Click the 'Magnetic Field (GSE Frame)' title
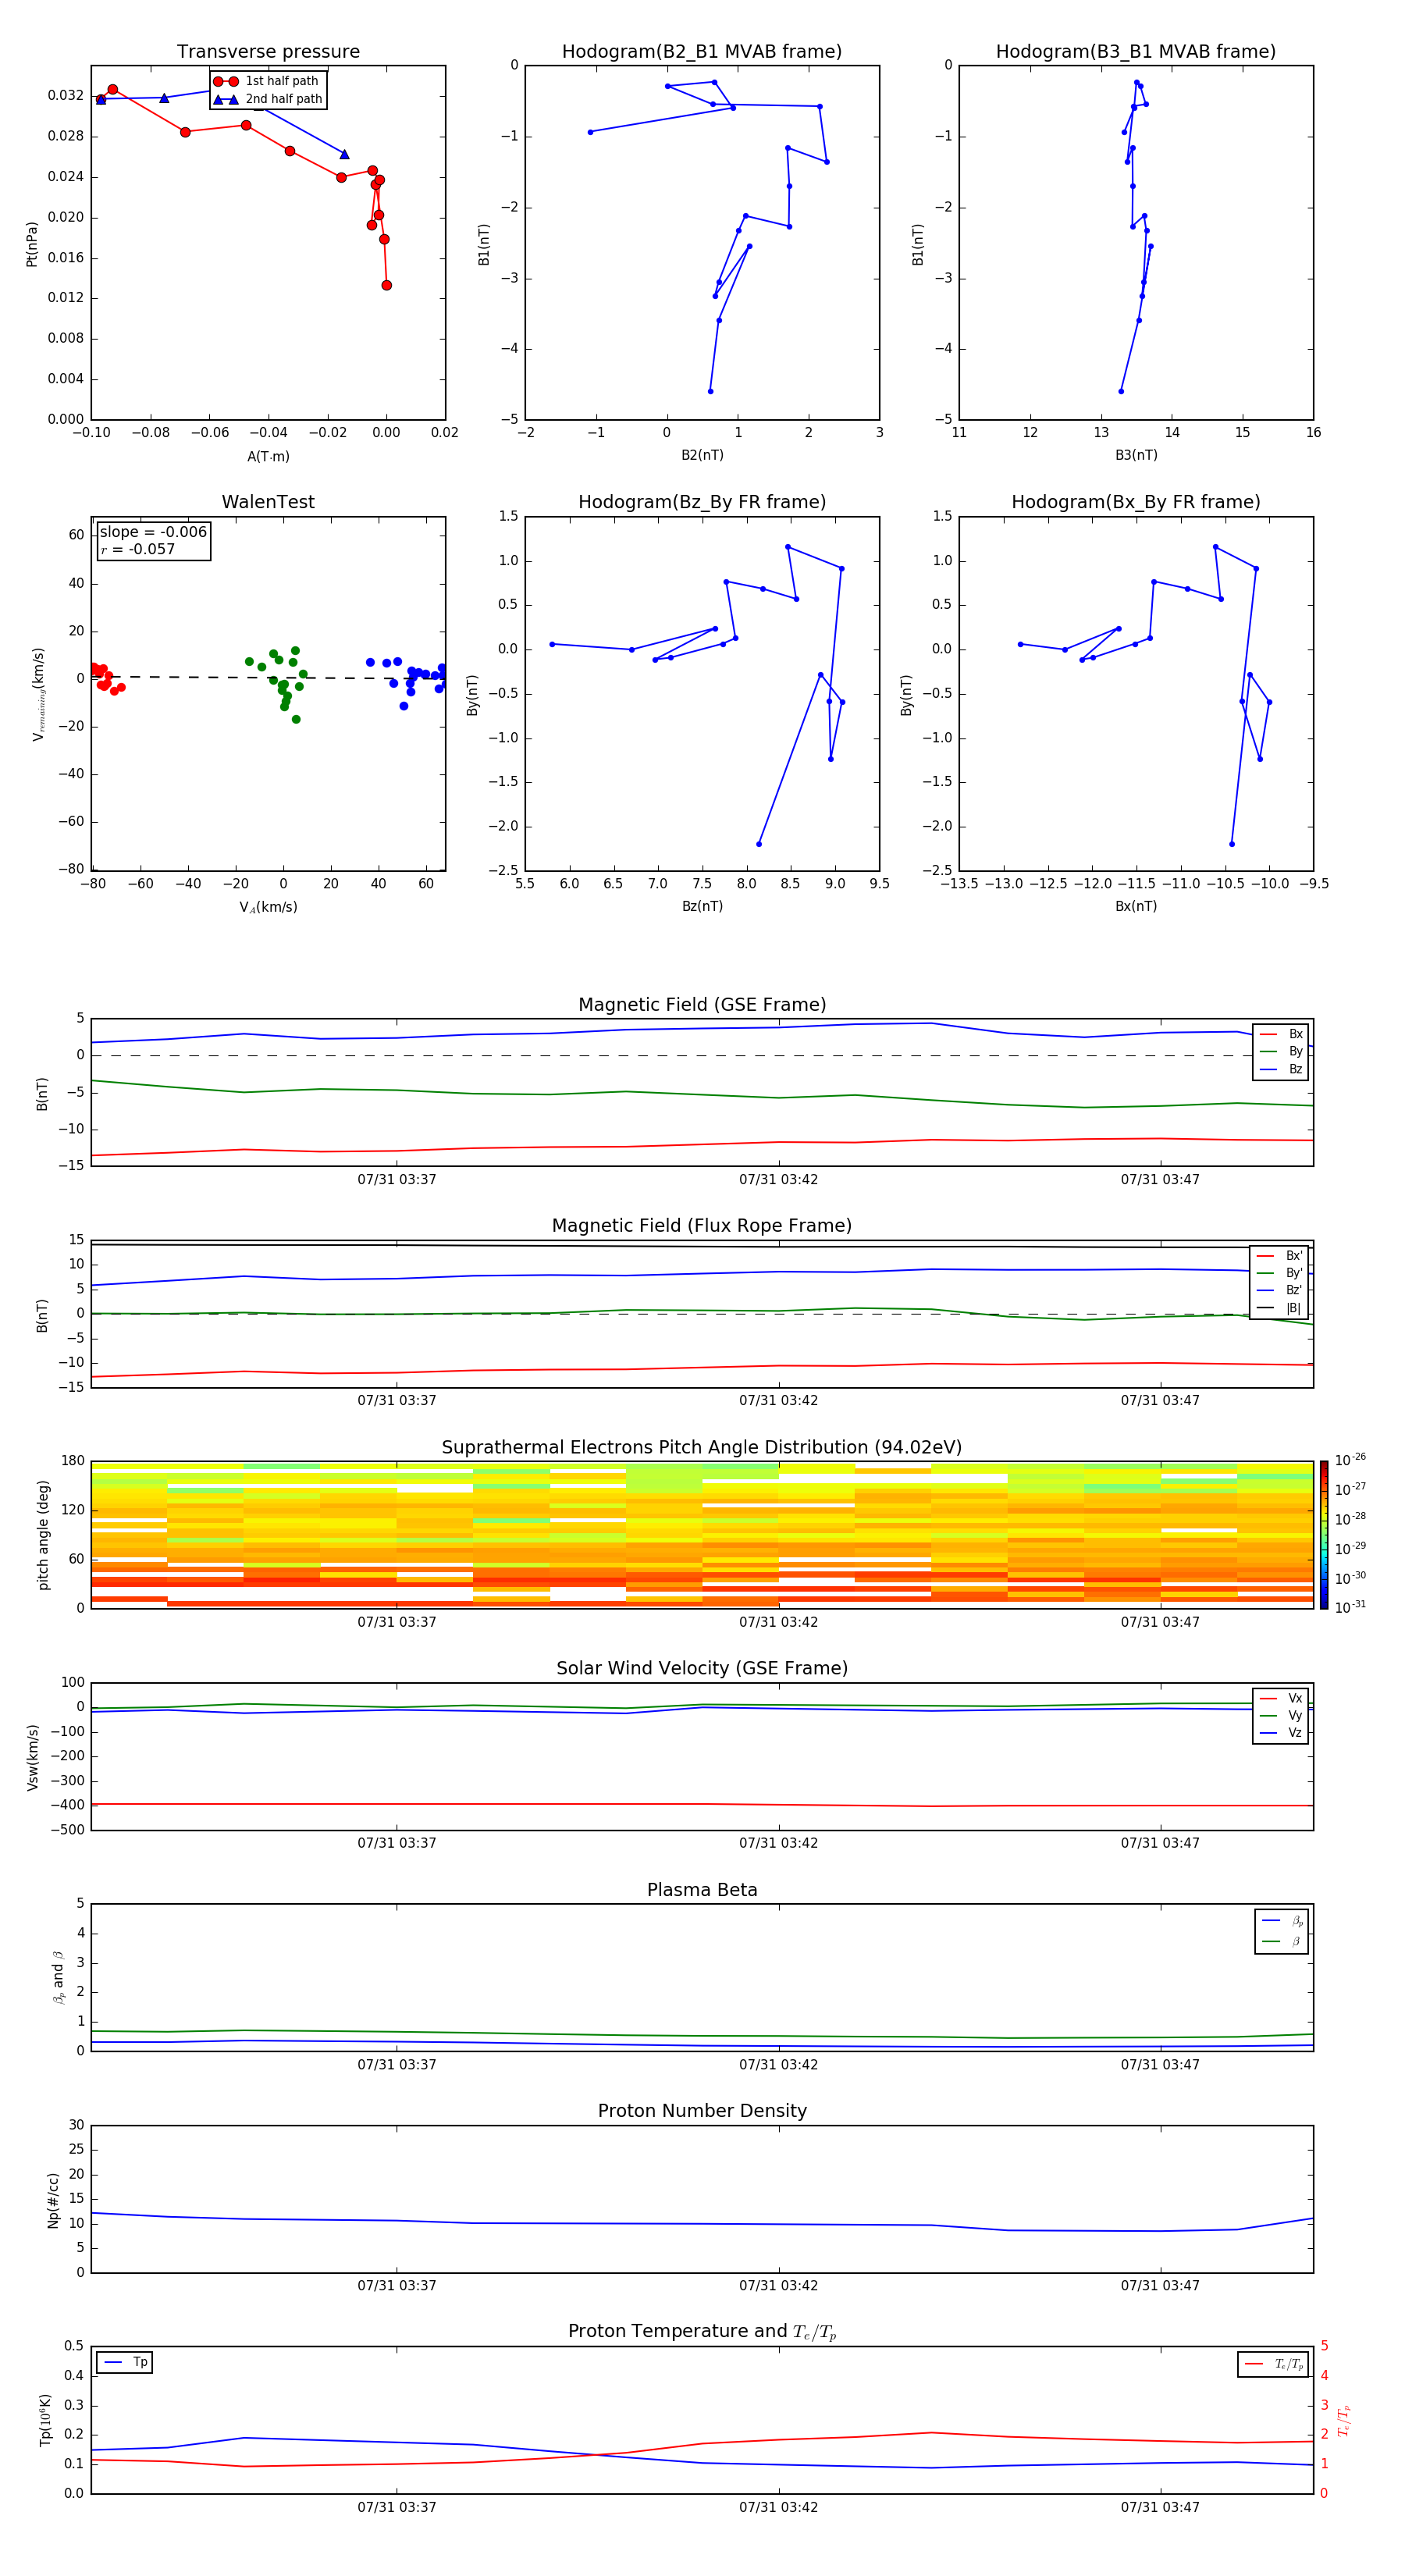The height and width of the screenshot is (2576, 1405). point(702,1004)
